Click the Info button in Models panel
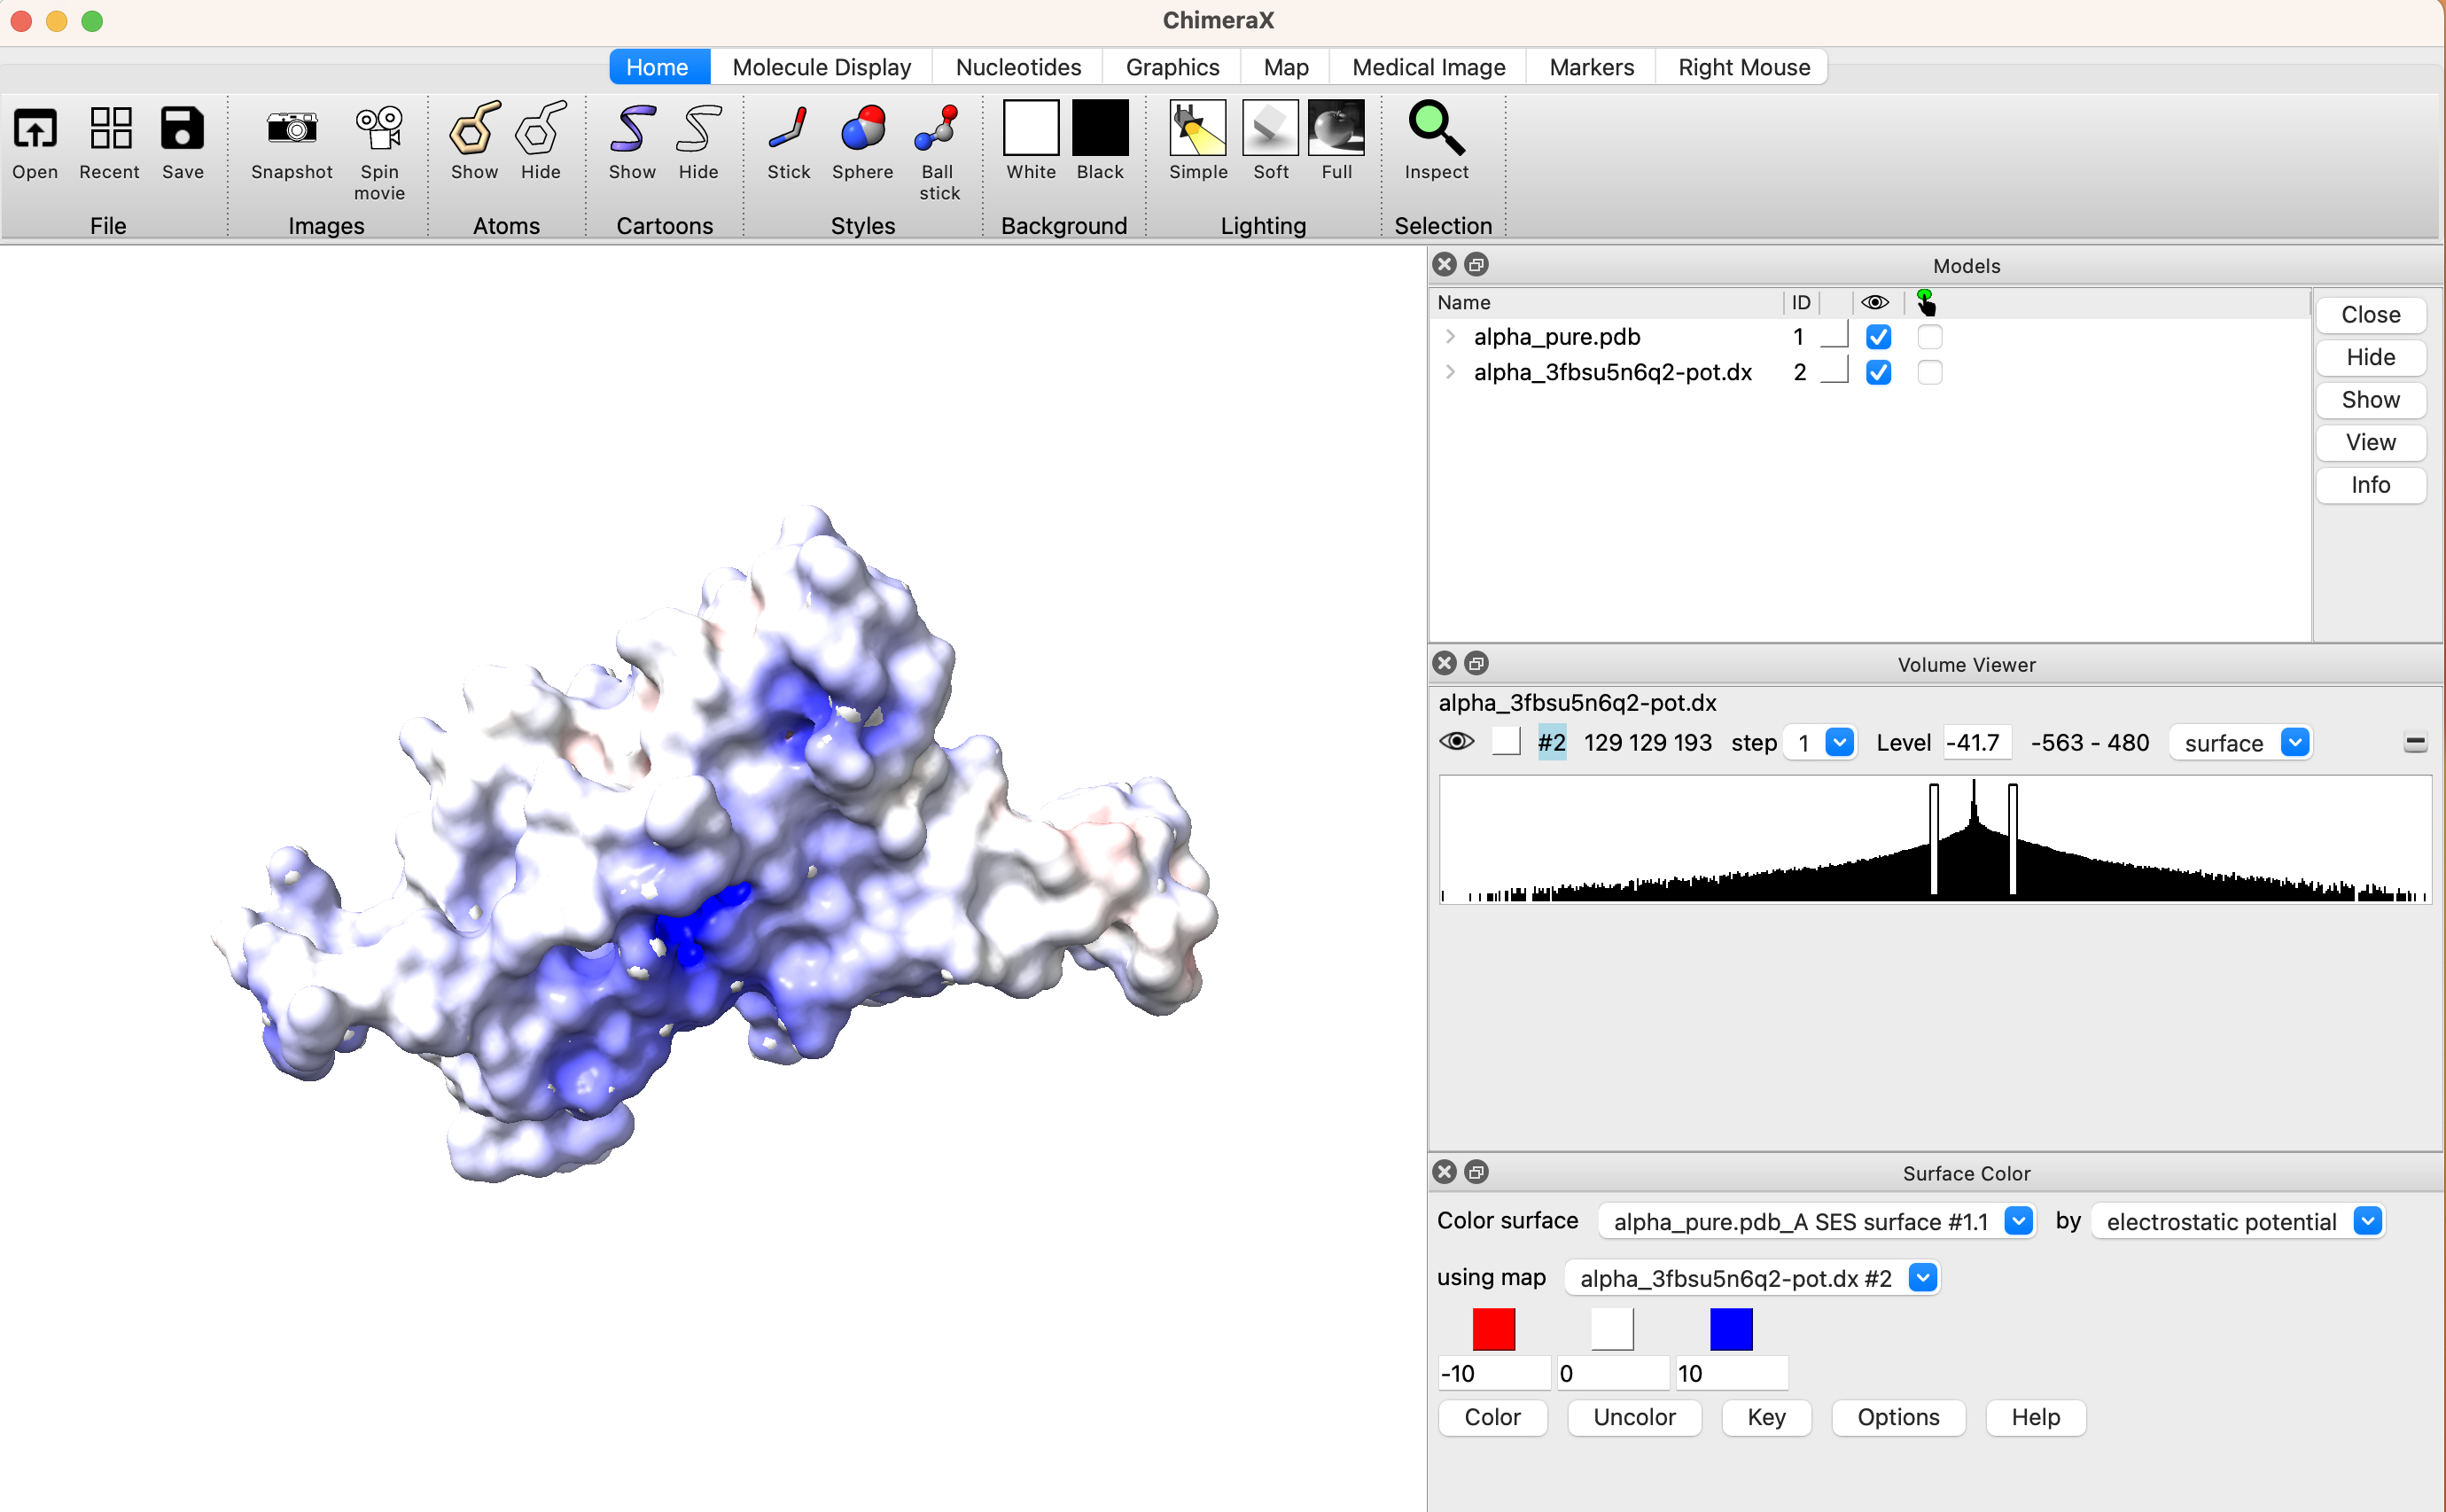Image resolution: width=2446 pixels, height=1512 pixels. pyautogui.click(x=2370, y=485)
